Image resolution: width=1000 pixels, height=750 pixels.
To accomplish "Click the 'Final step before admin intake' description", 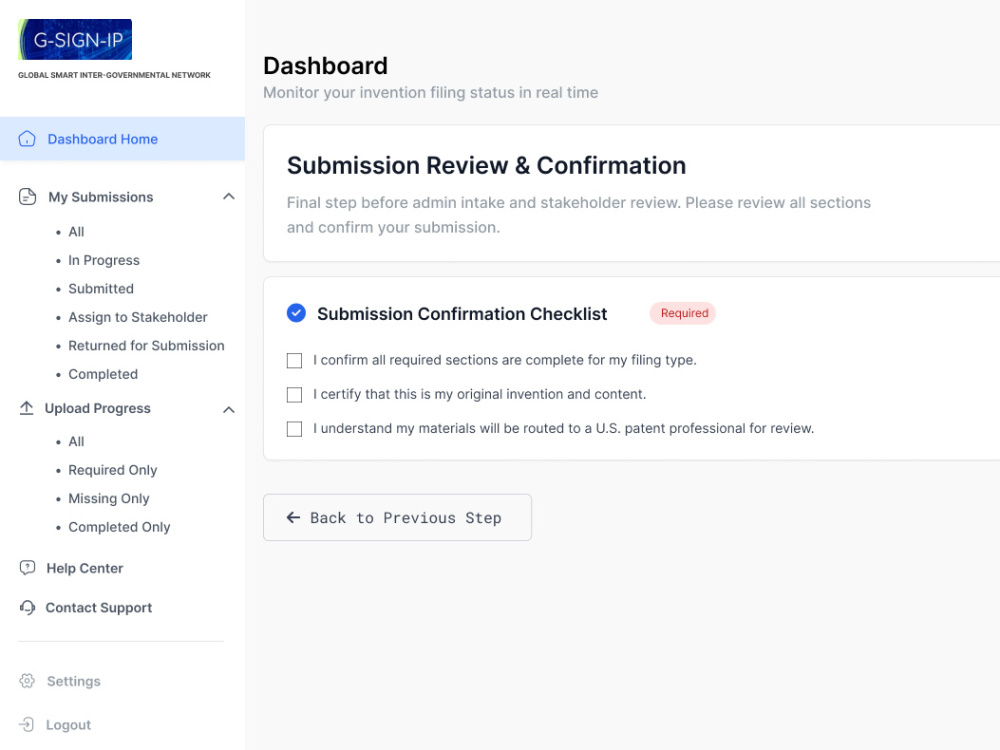I will click(x=578, y=215).
